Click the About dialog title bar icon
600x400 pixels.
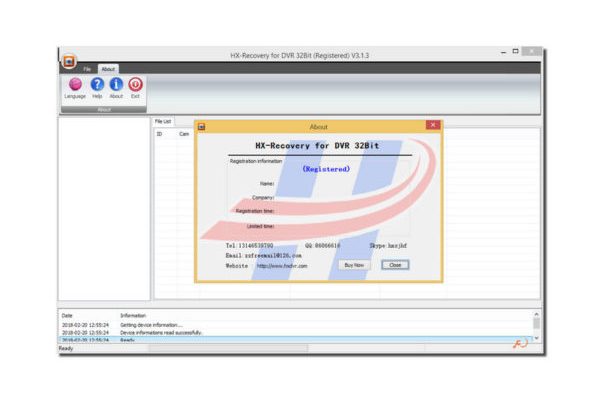click(x=201, y=127)
